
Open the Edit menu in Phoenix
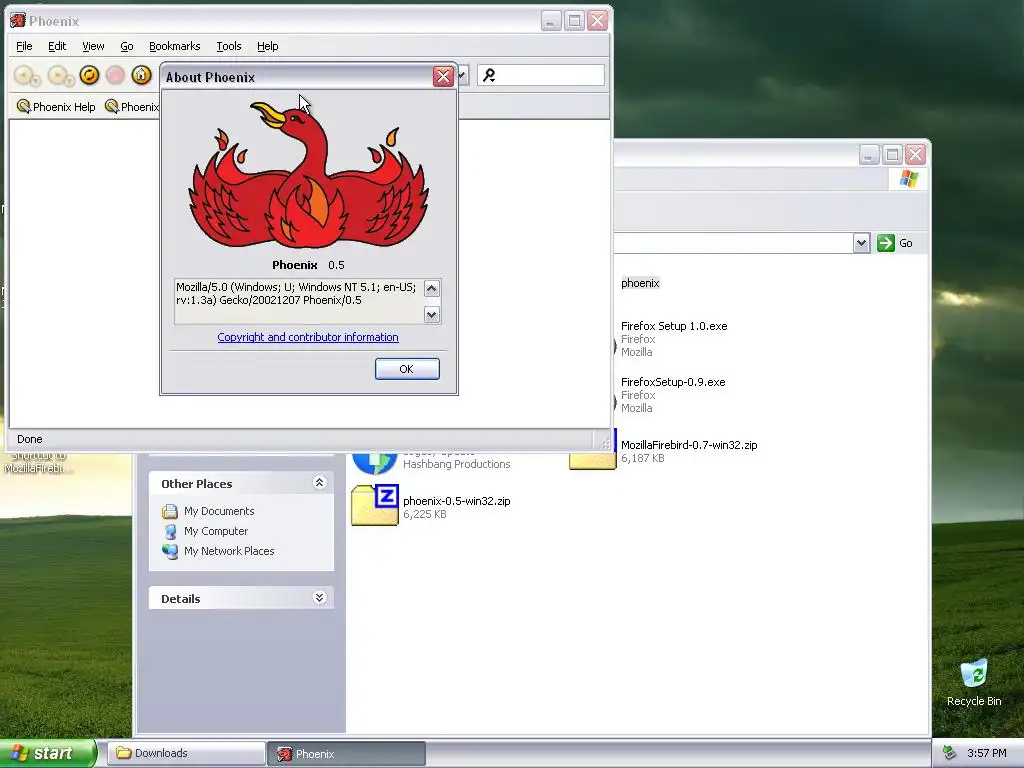click(57, 46)
